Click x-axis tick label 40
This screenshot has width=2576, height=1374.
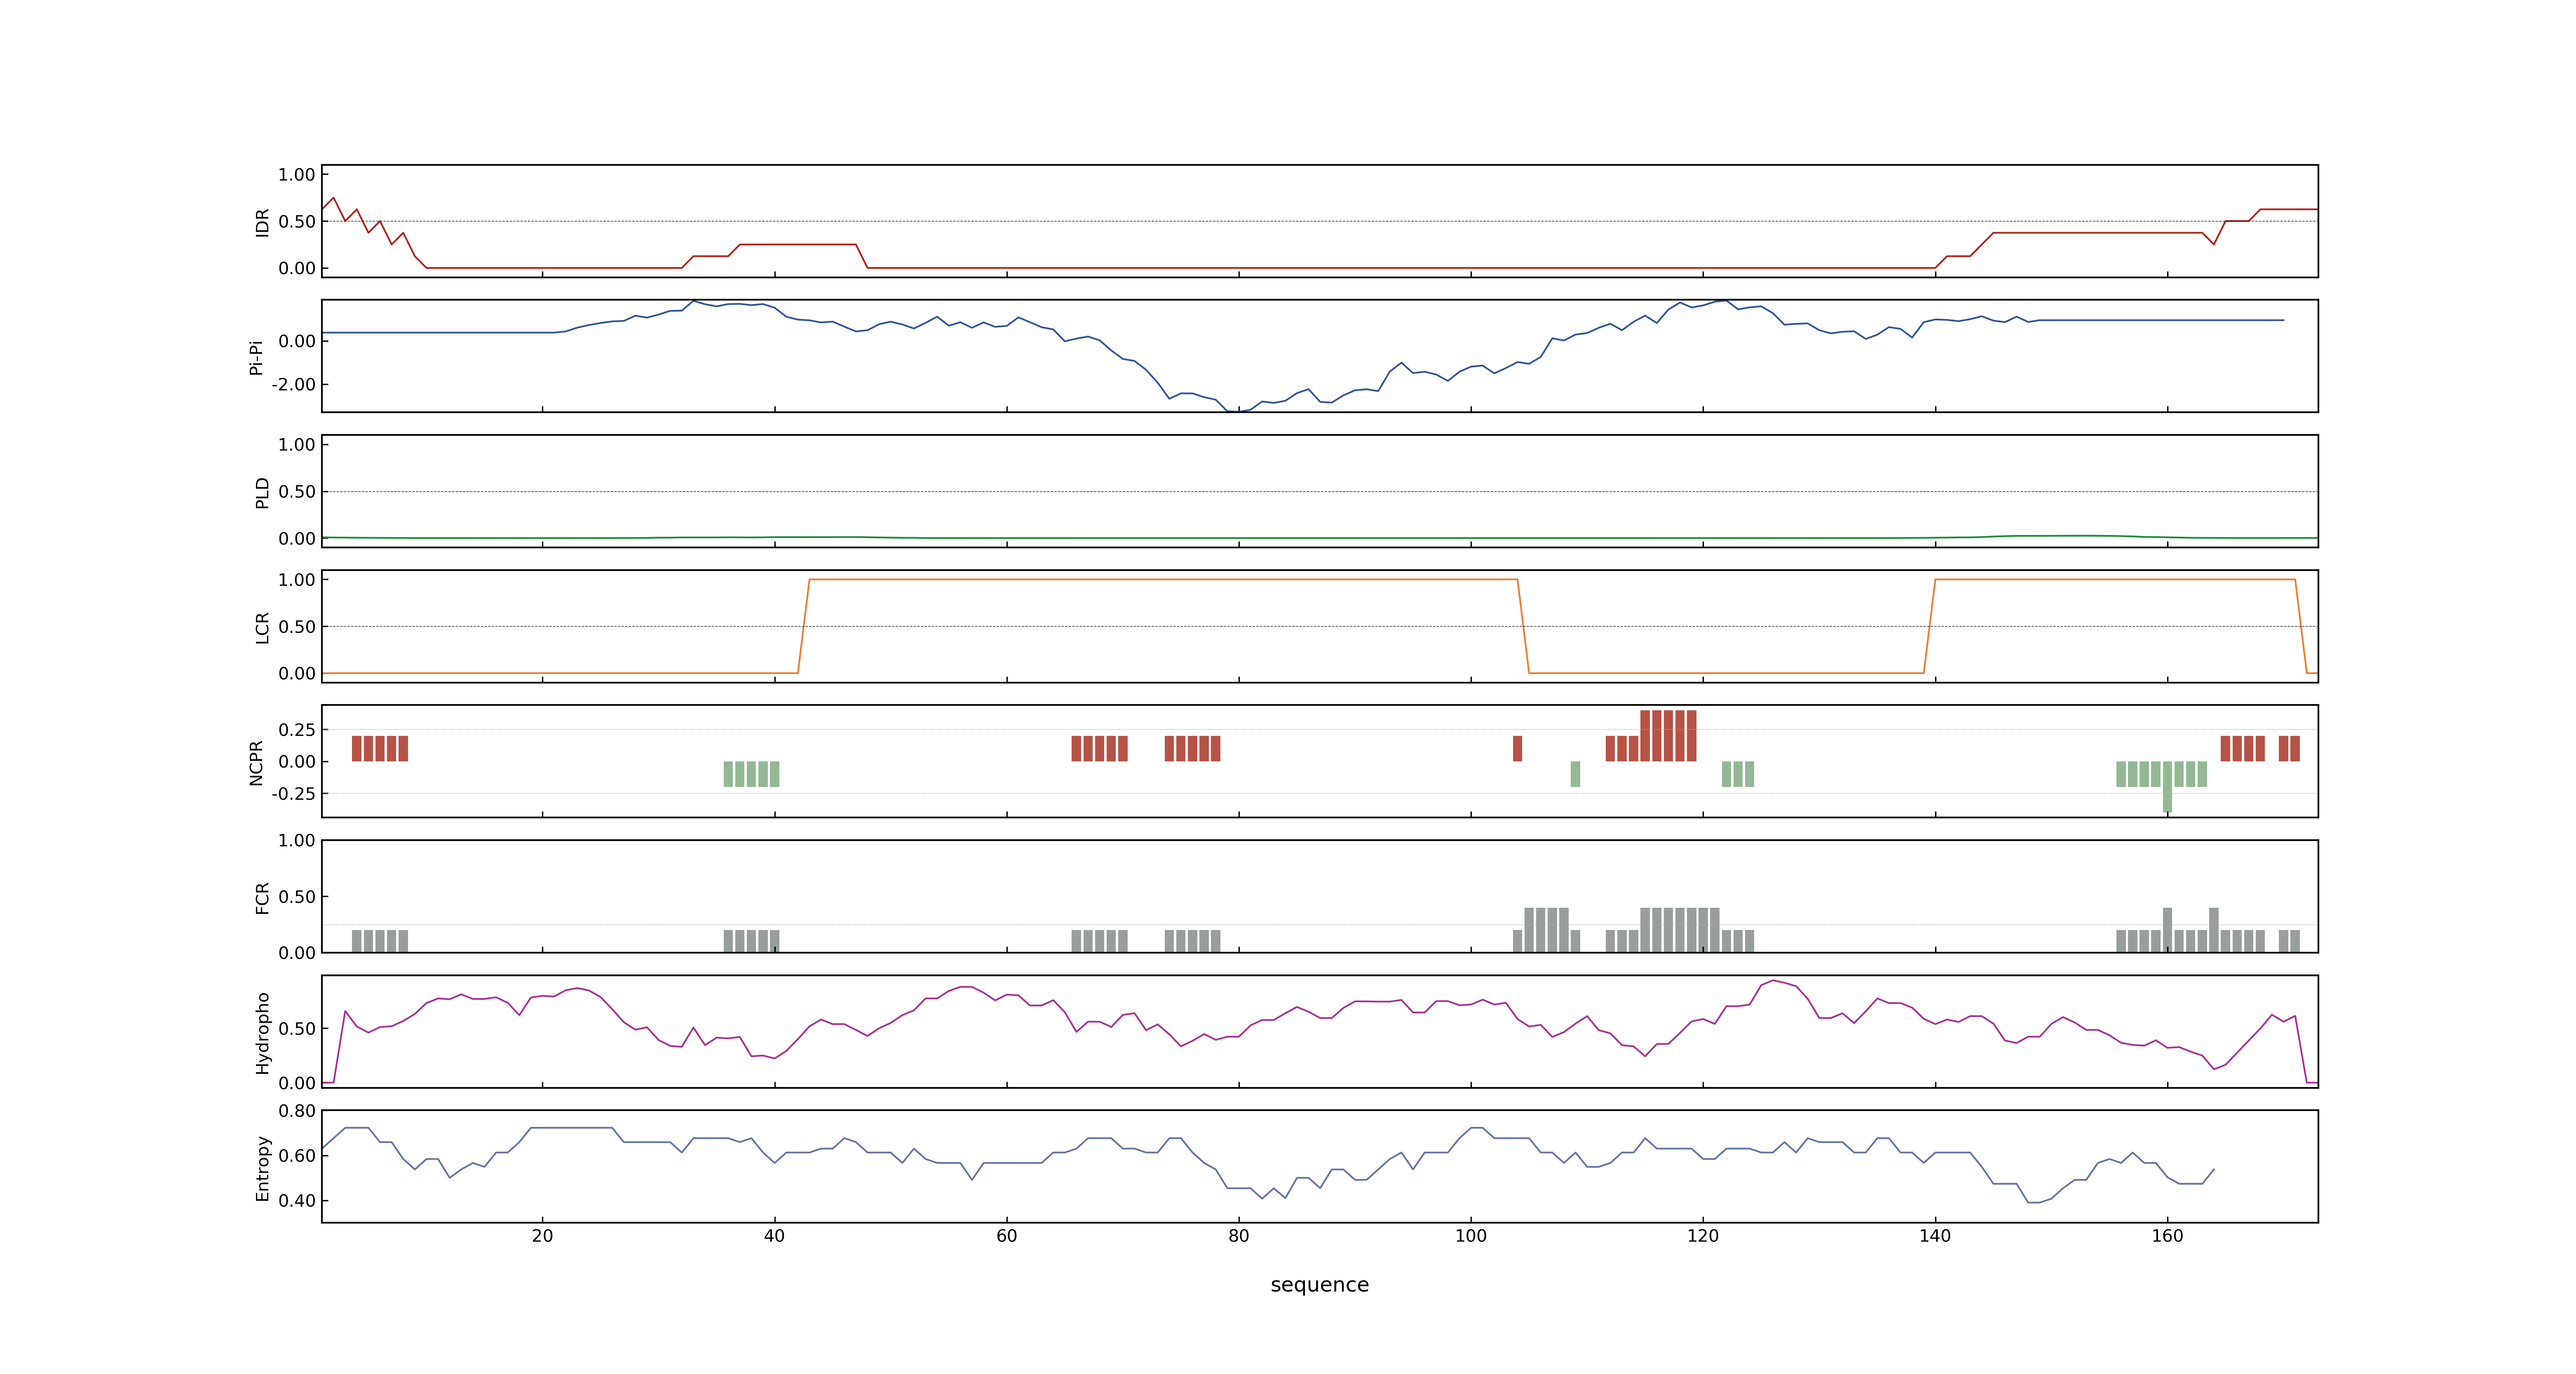774,1236
